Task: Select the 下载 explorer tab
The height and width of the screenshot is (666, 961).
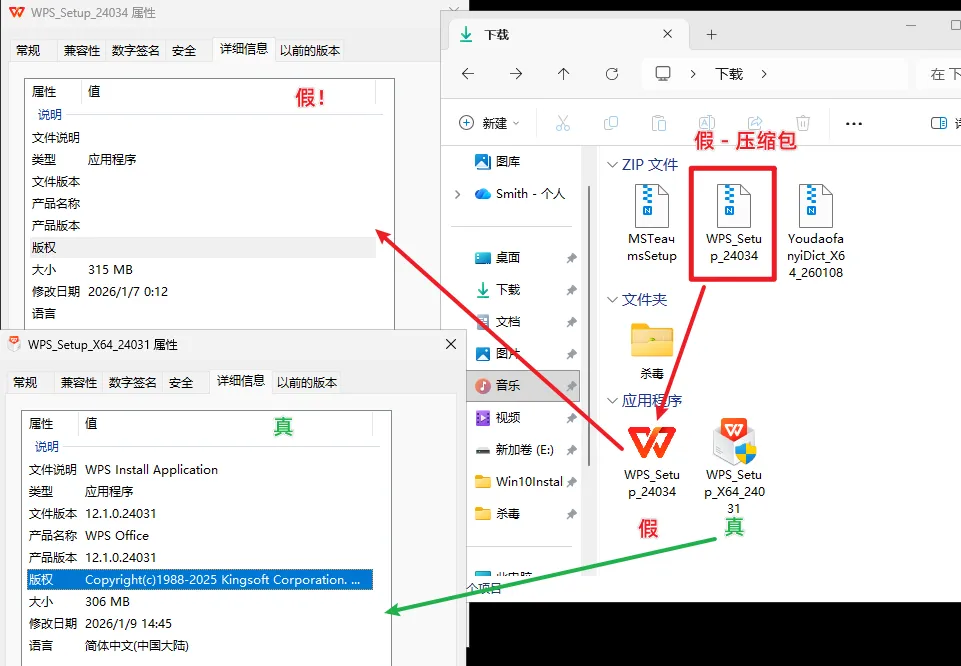Action: (x=568, y=34)
